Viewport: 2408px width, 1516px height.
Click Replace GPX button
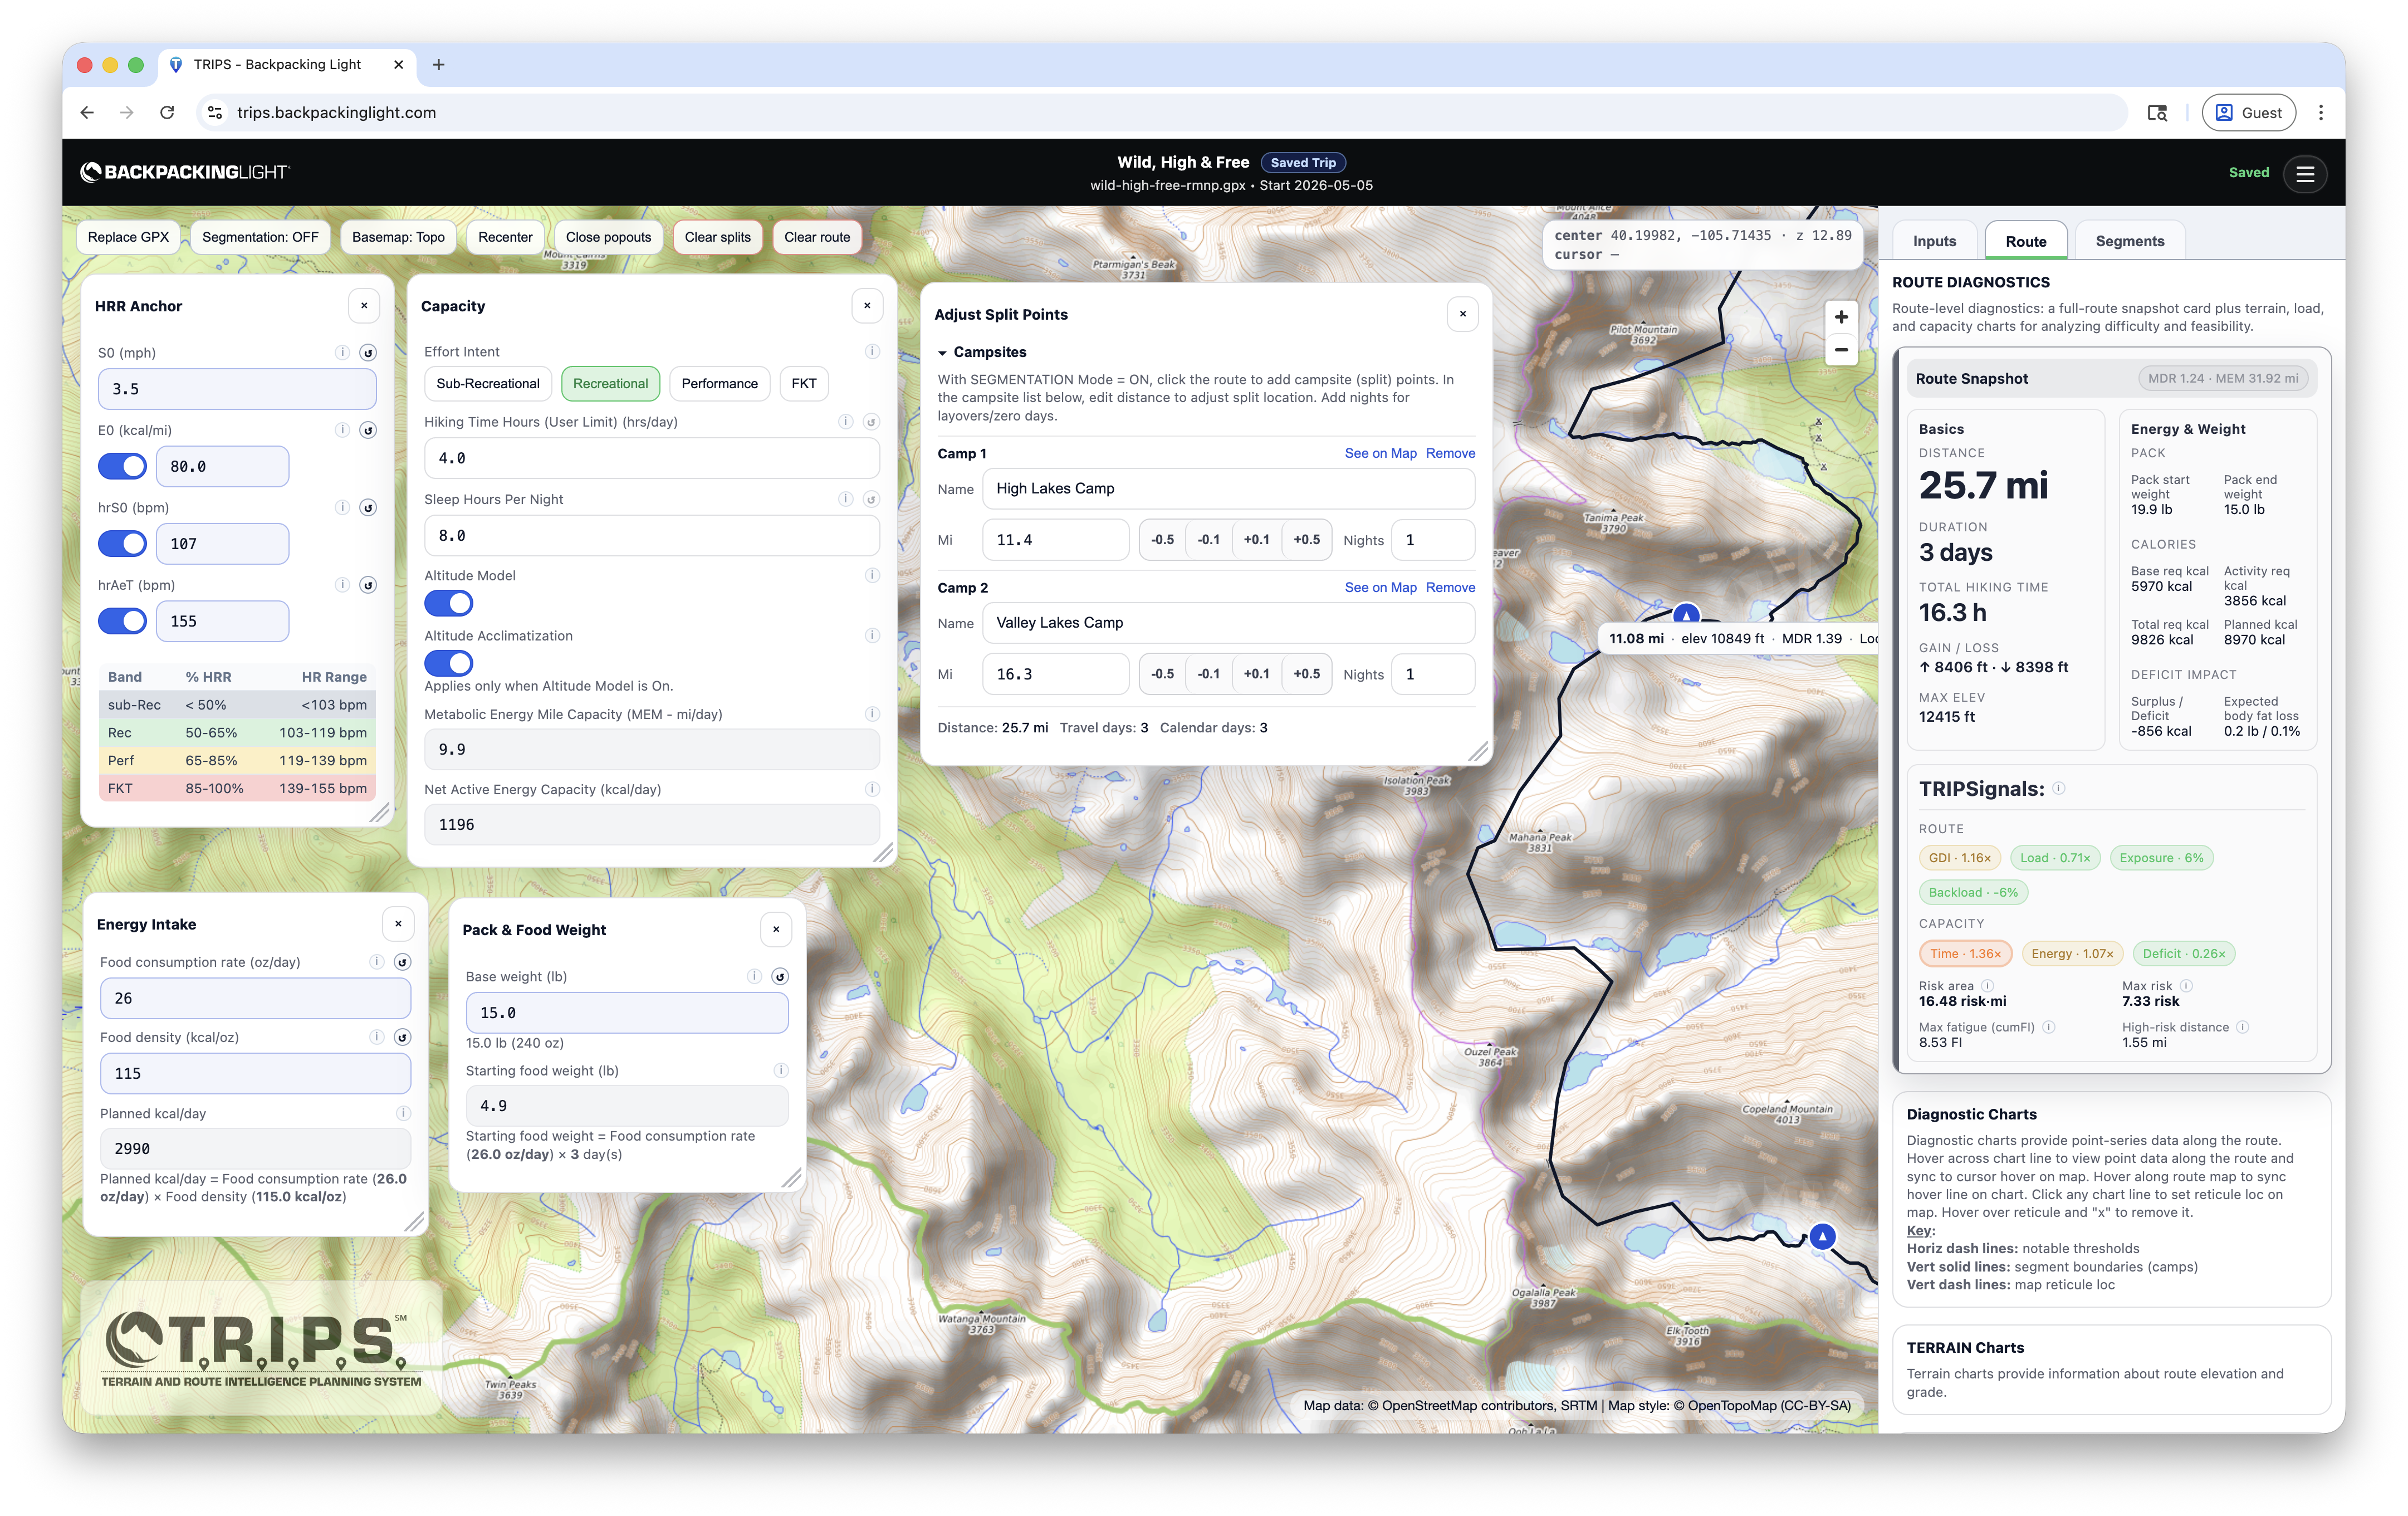[128, 237]
